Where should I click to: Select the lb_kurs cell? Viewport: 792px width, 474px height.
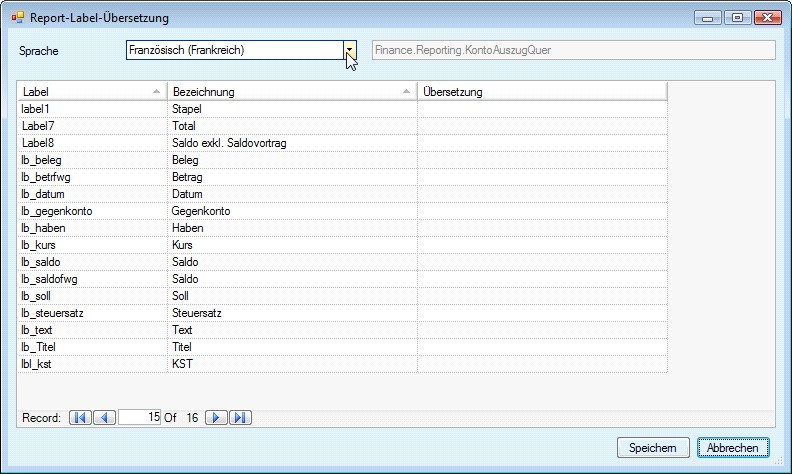click(x=92, y=245)
